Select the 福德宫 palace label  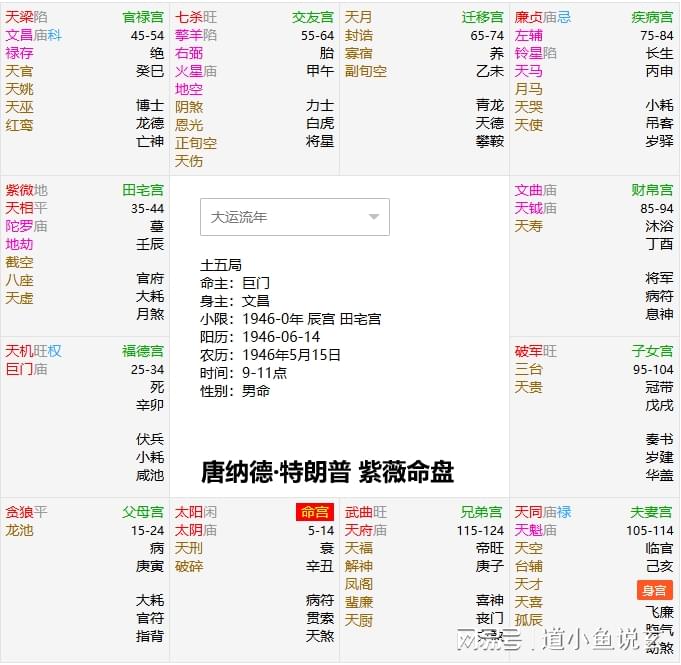pos(143,351)
